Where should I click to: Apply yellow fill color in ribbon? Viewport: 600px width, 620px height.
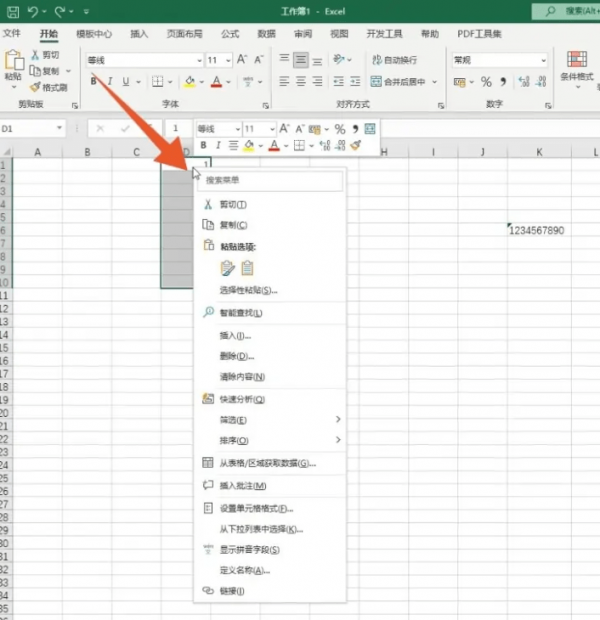click(190, 82)
